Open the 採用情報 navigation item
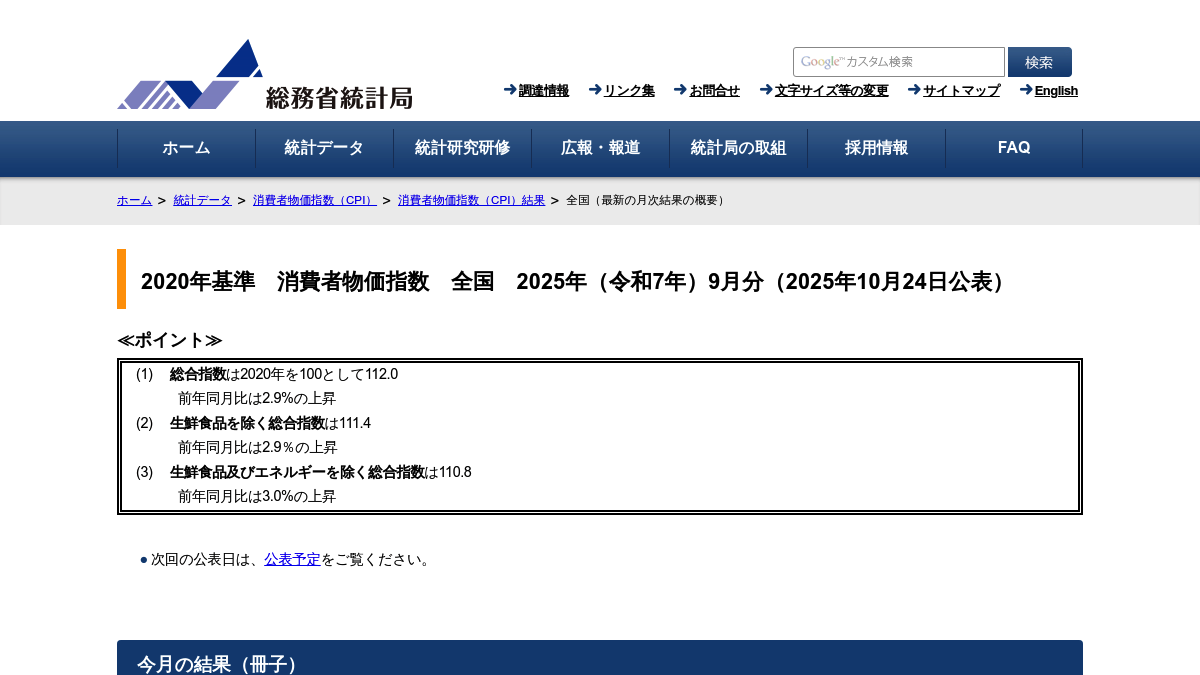Image resolution: width=1200 pixels, height=675 pixels. [x=876, y=148]
